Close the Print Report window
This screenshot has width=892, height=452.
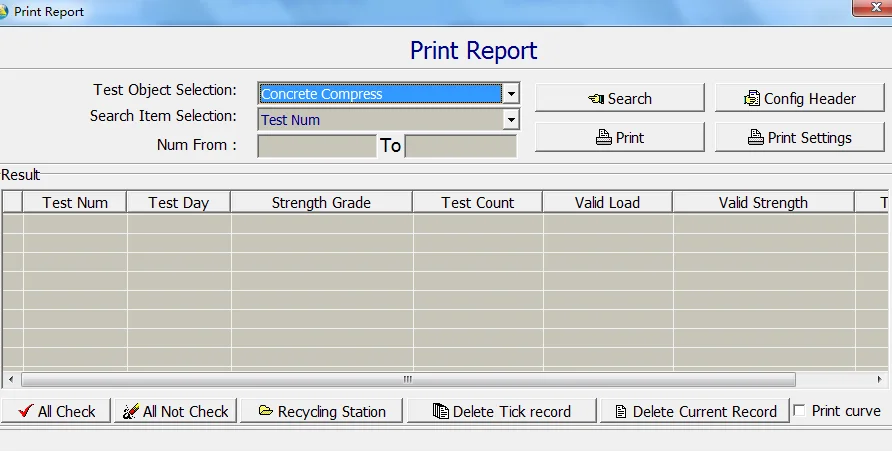870,9
